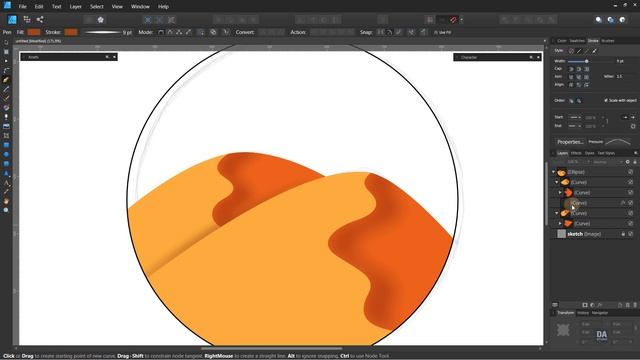The image size is (640, 360).
Task: Select the Zoom tool at toolbar bottom
Action: 6,210
